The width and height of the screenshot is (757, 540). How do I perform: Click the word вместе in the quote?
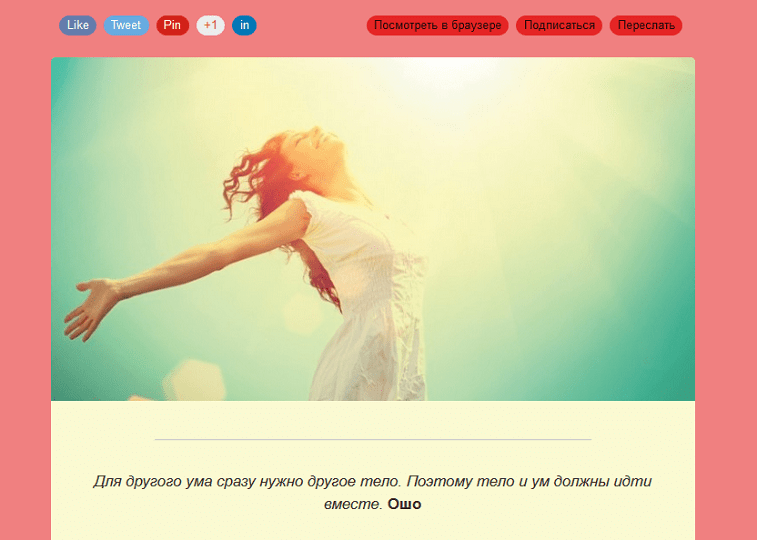[x=353, y=504]
